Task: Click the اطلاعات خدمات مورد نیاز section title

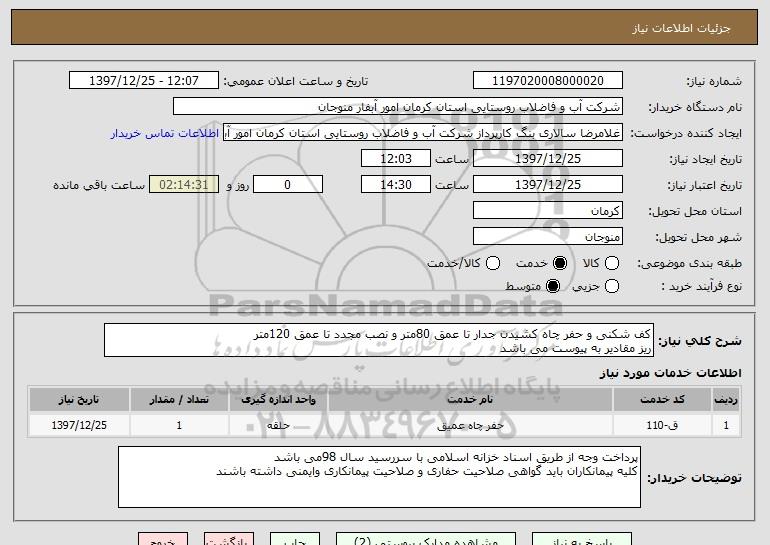Action: coord(670,373)
